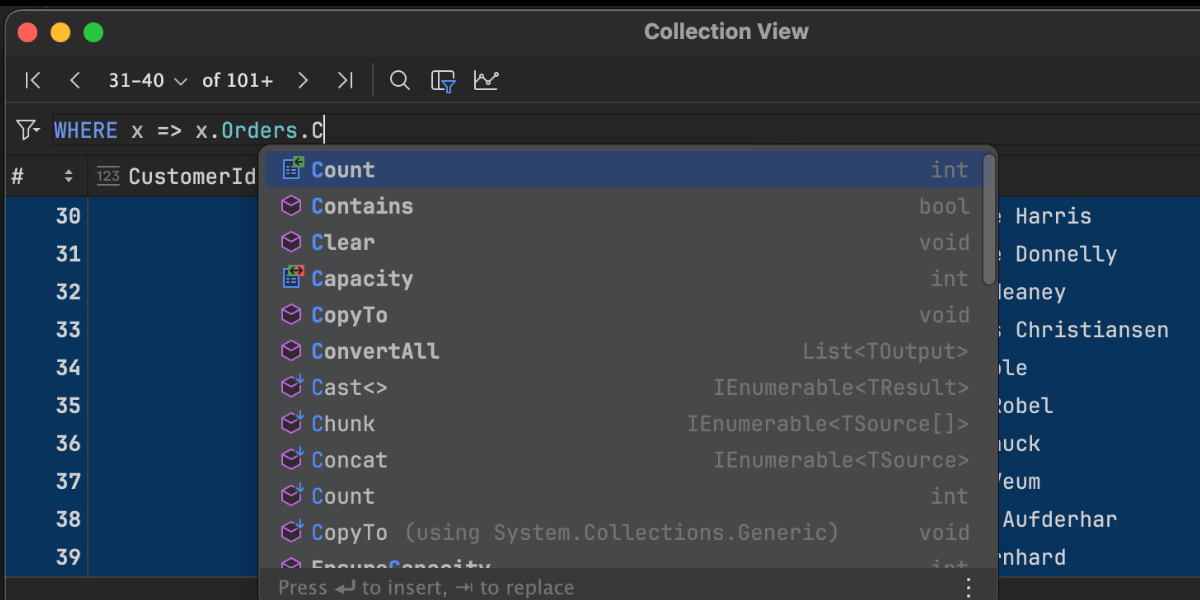Select the Count property suggestion
The height and width of the screenshot is (600, 1200).
click(343, 170)
